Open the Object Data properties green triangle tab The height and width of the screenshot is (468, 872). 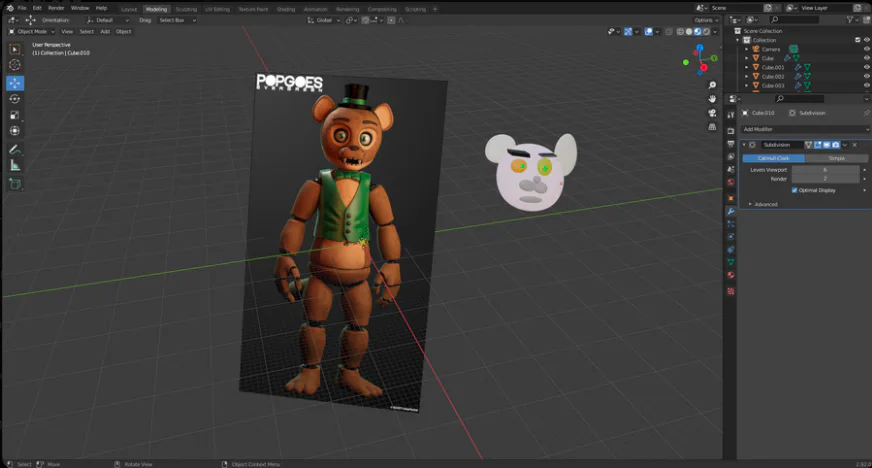point(731,262)
